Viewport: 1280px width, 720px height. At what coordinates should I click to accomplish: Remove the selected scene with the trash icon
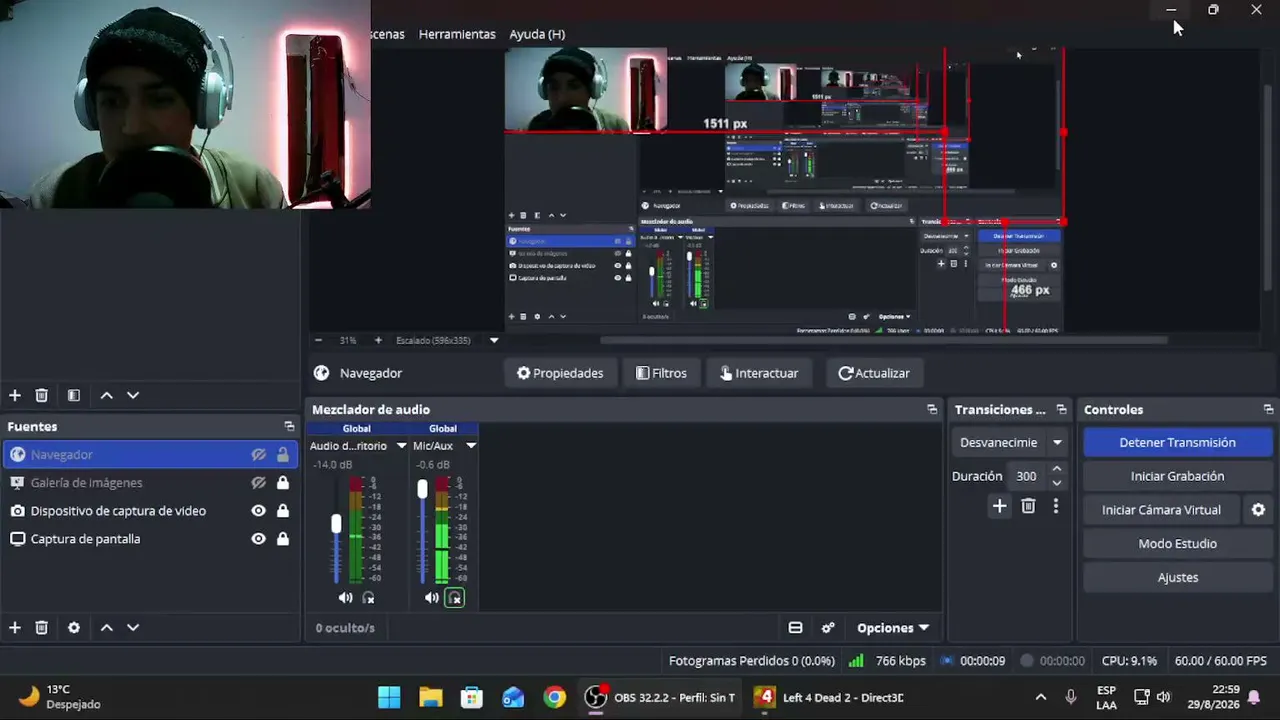(42, 396)
